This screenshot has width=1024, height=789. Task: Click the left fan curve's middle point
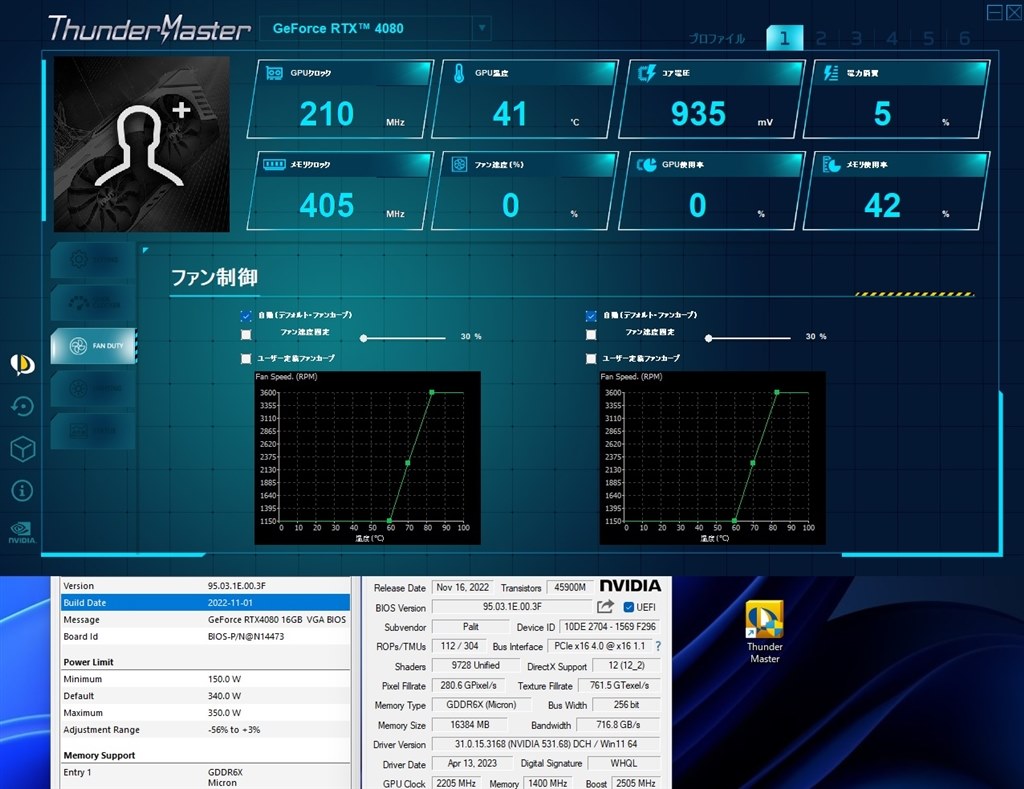coord(408,463)
